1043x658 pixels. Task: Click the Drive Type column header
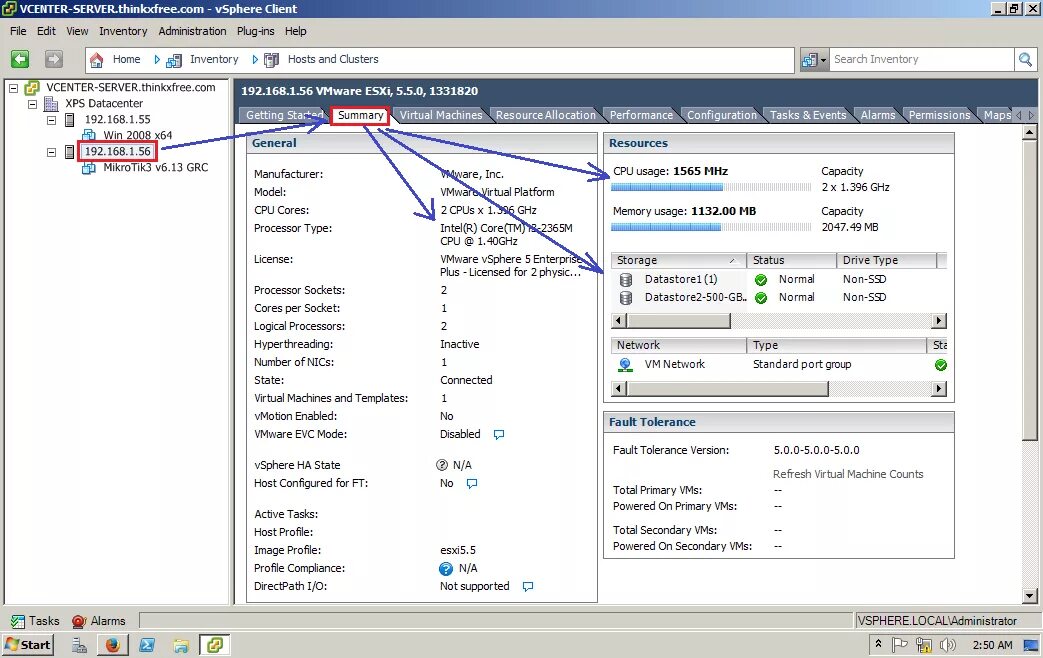887,260
